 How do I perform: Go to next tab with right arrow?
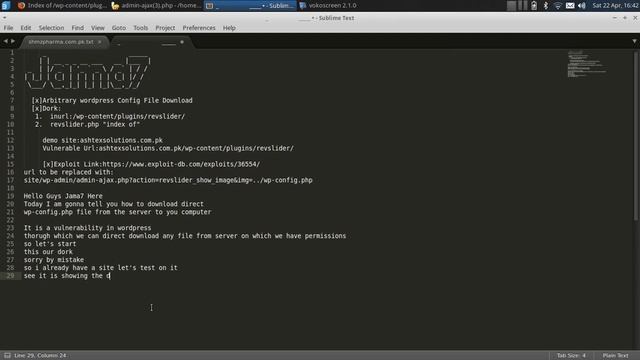pyautogui.click(x=13, y=41)
